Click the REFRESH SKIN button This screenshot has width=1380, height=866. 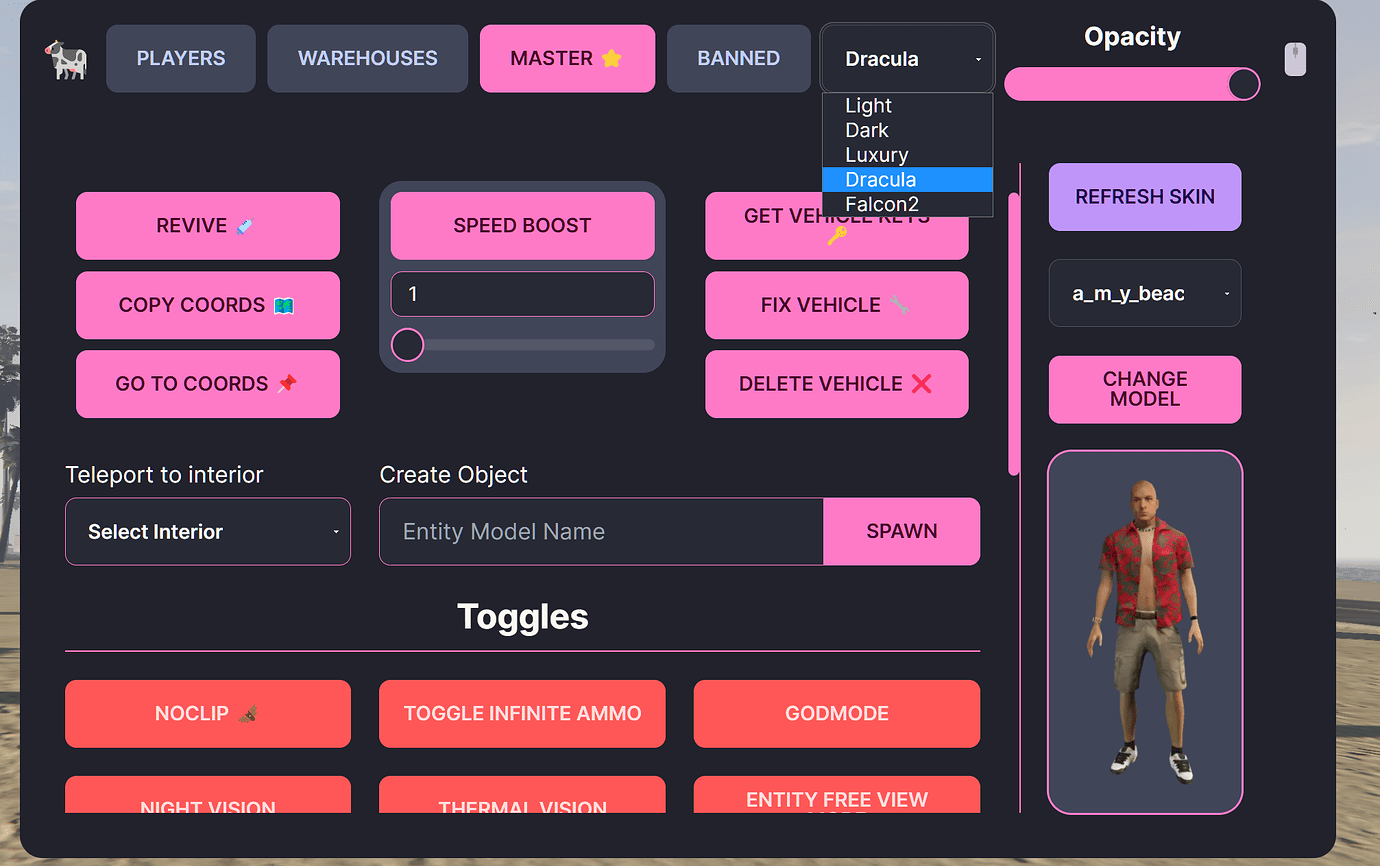point(1144,197)
